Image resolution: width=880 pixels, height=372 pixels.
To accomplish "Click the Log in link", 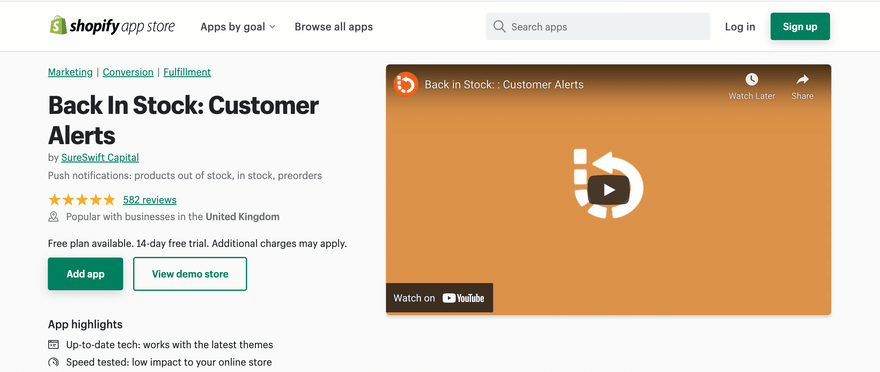I will (x=740, y=26).
